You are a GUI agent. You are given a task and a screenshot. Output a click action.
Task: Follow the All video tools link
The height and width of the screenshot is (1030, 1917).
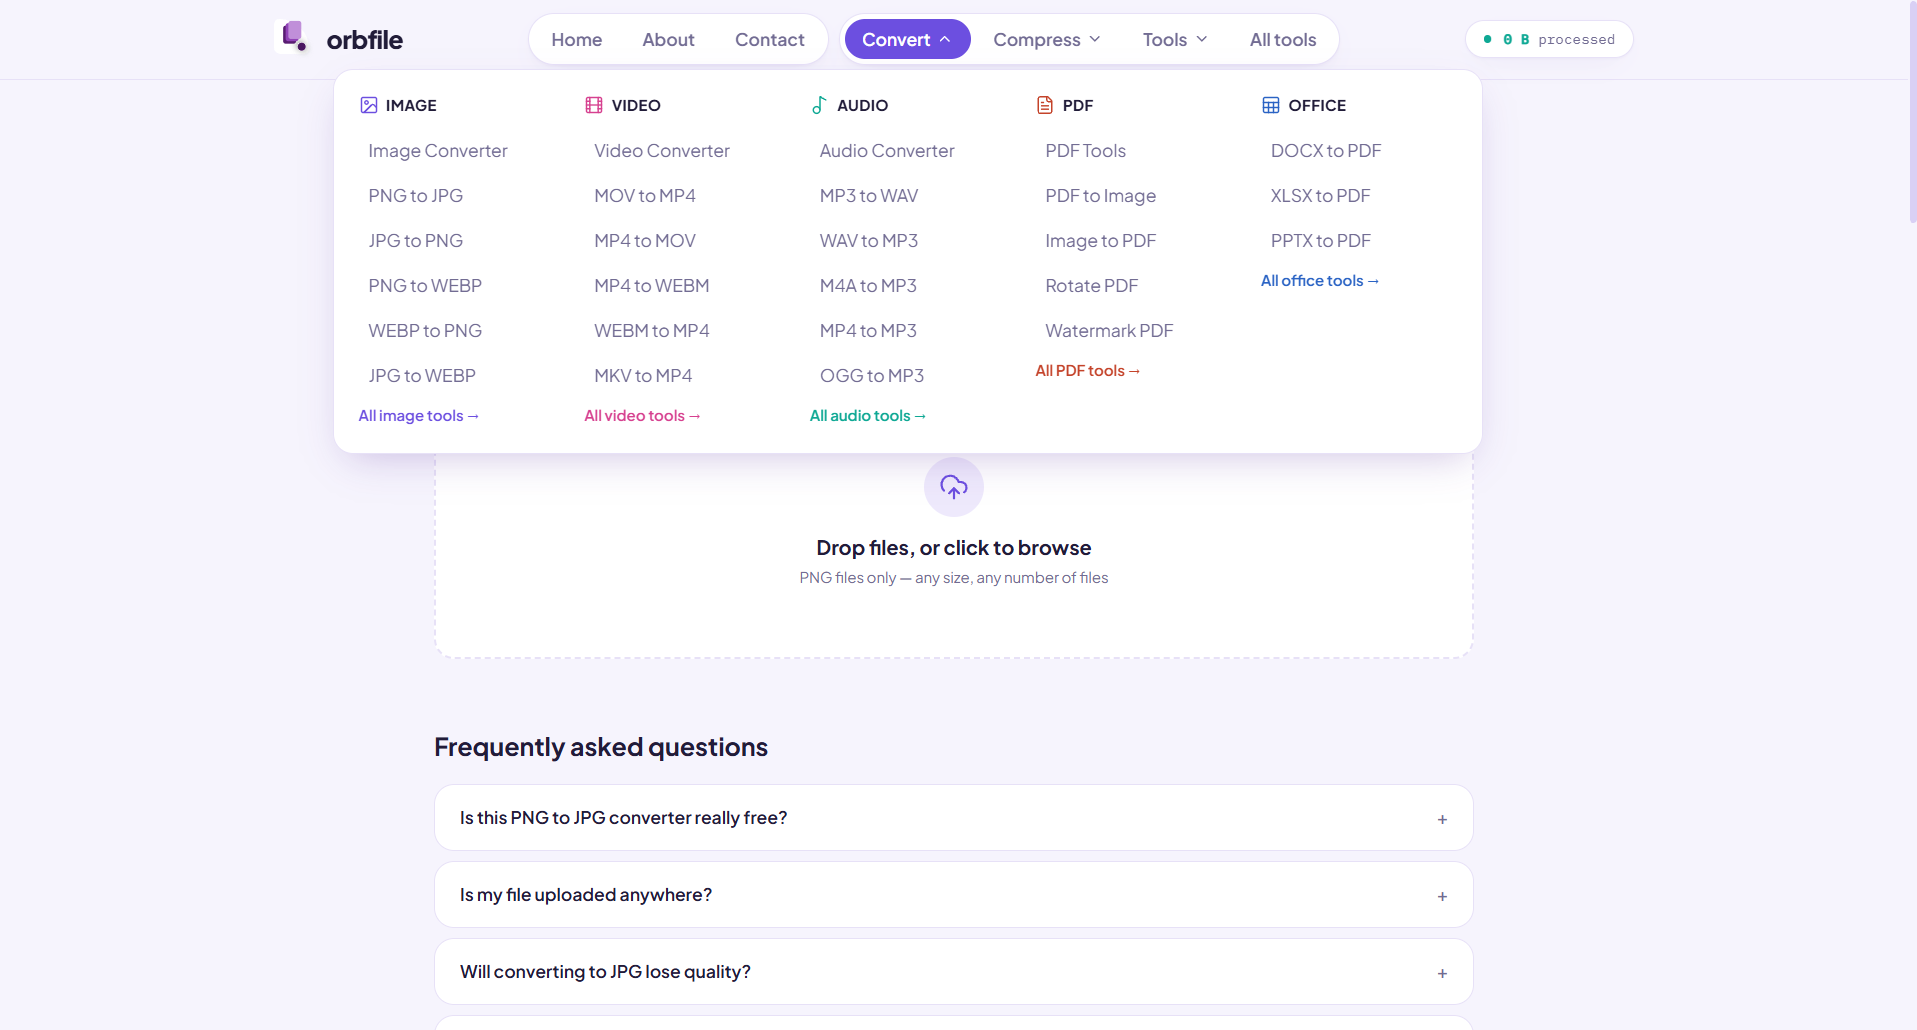point(643,416)
